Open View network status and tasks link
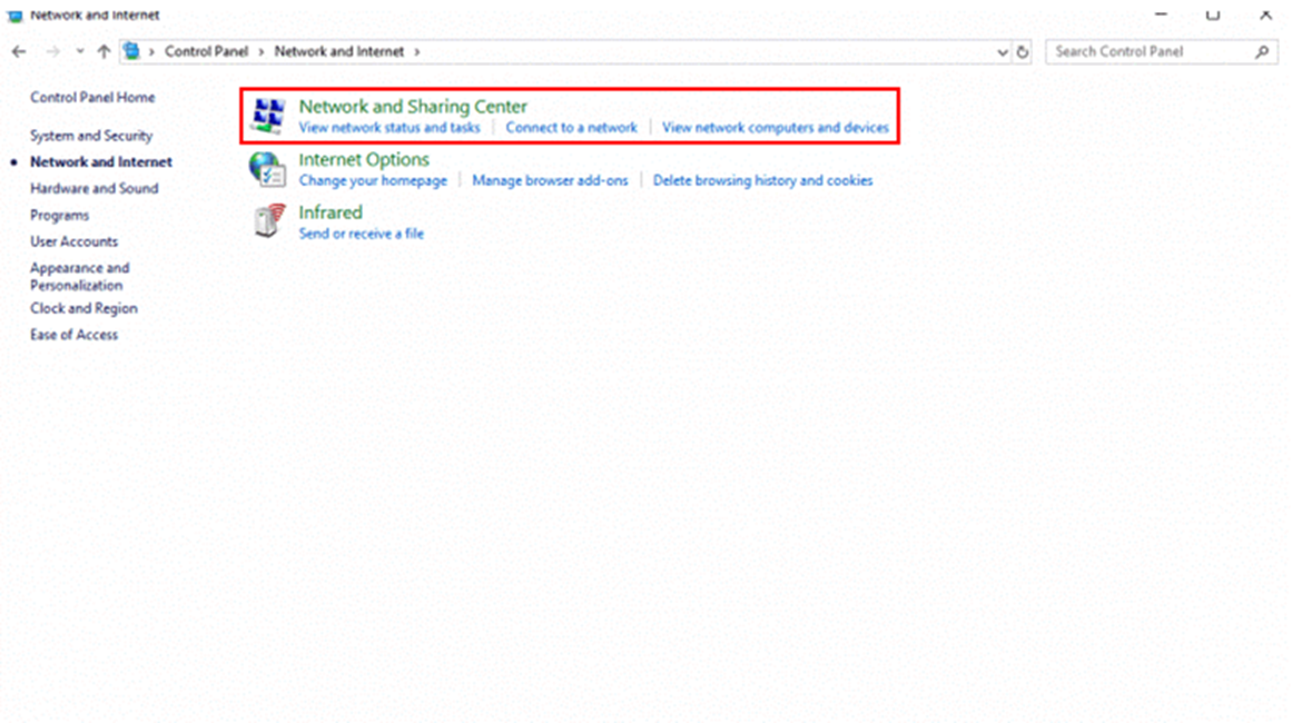 389,128
